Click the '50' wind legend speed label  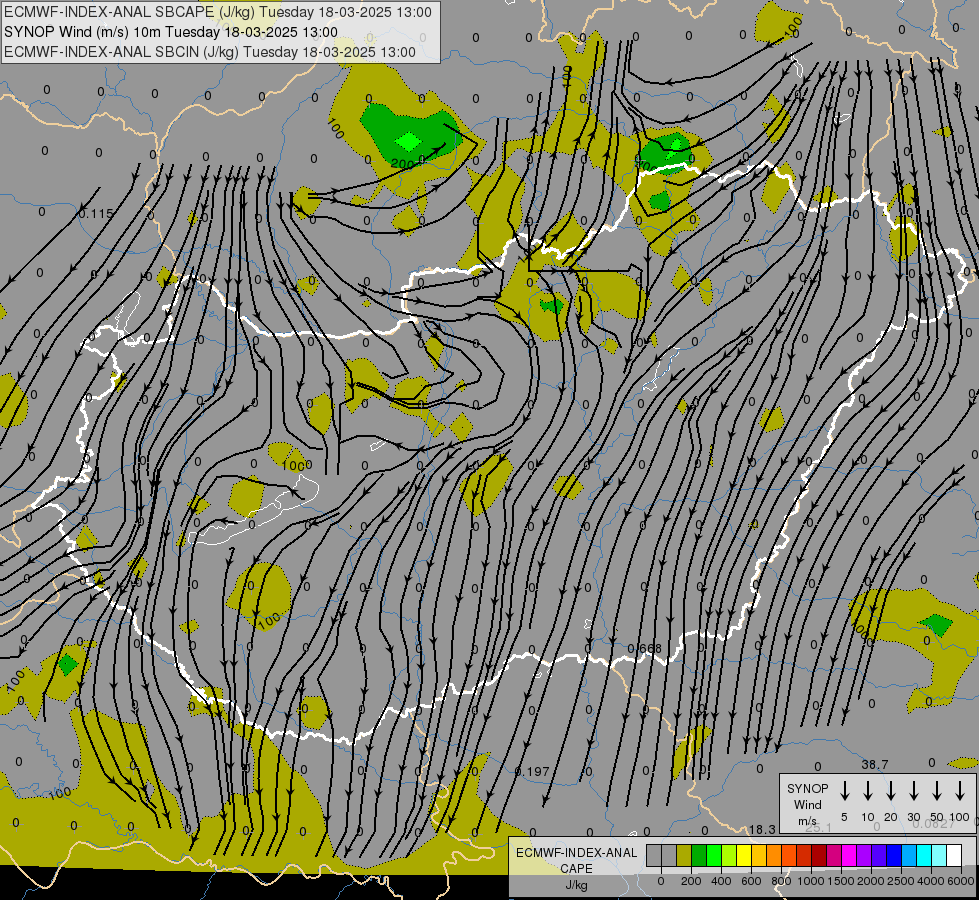pyautogui.click(x=937, y=817)
